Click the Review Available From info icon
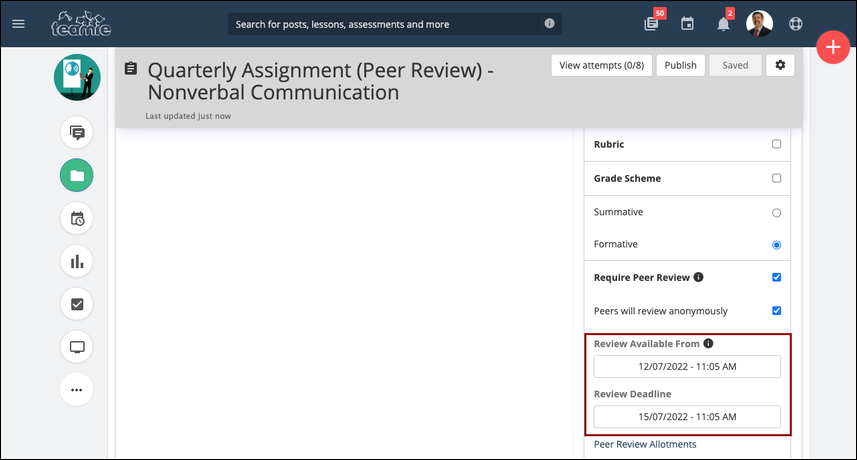Viewport: 857px width, 460px height. tap(708, 343)
